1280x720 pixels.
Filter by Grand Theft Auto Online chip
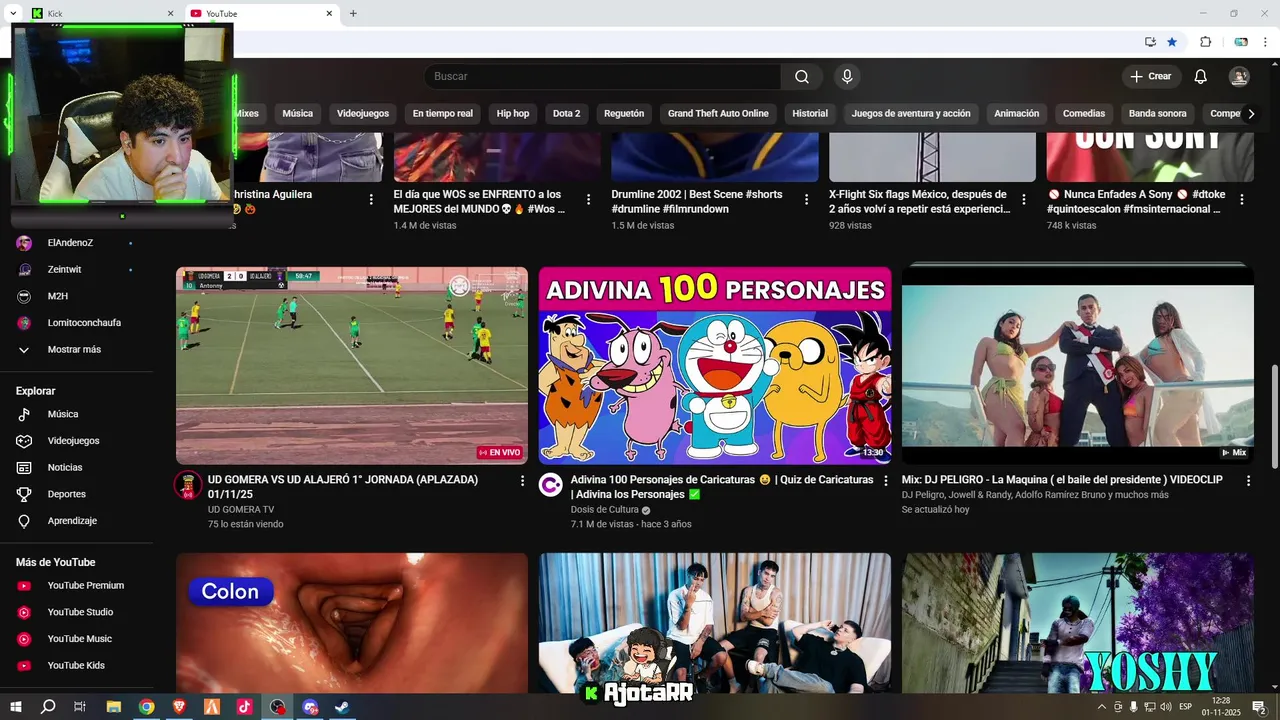tap(718, 114)
